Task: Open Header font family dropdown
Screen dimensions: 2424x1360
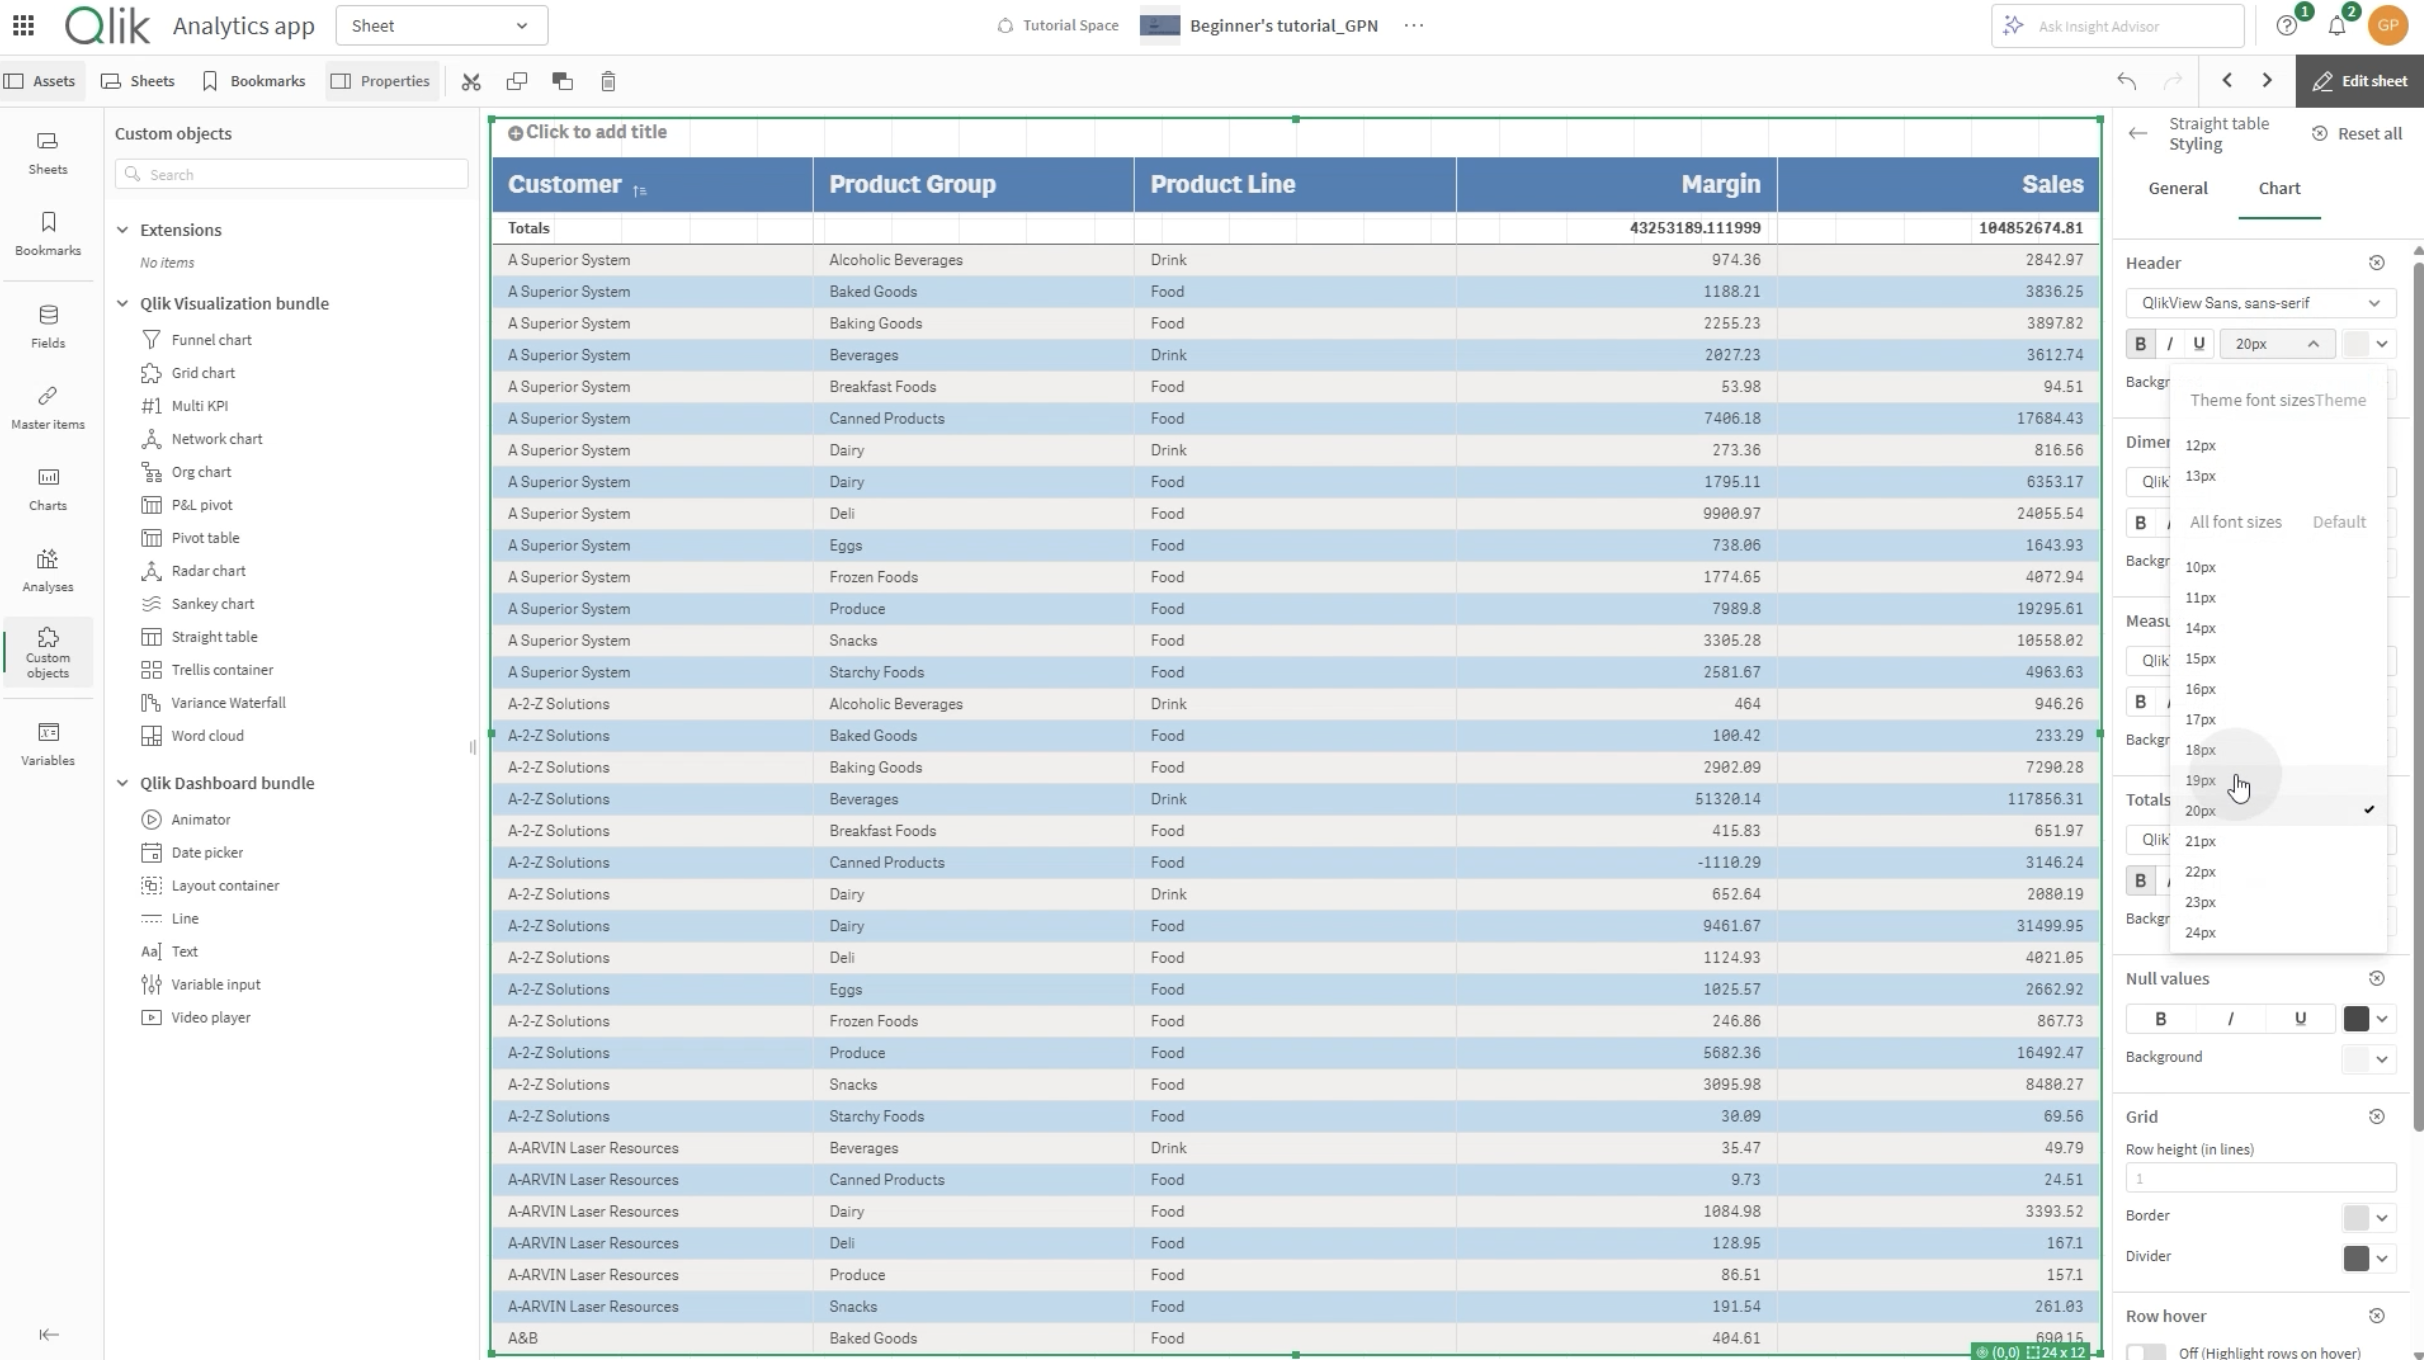Action: pos(2260,303)
